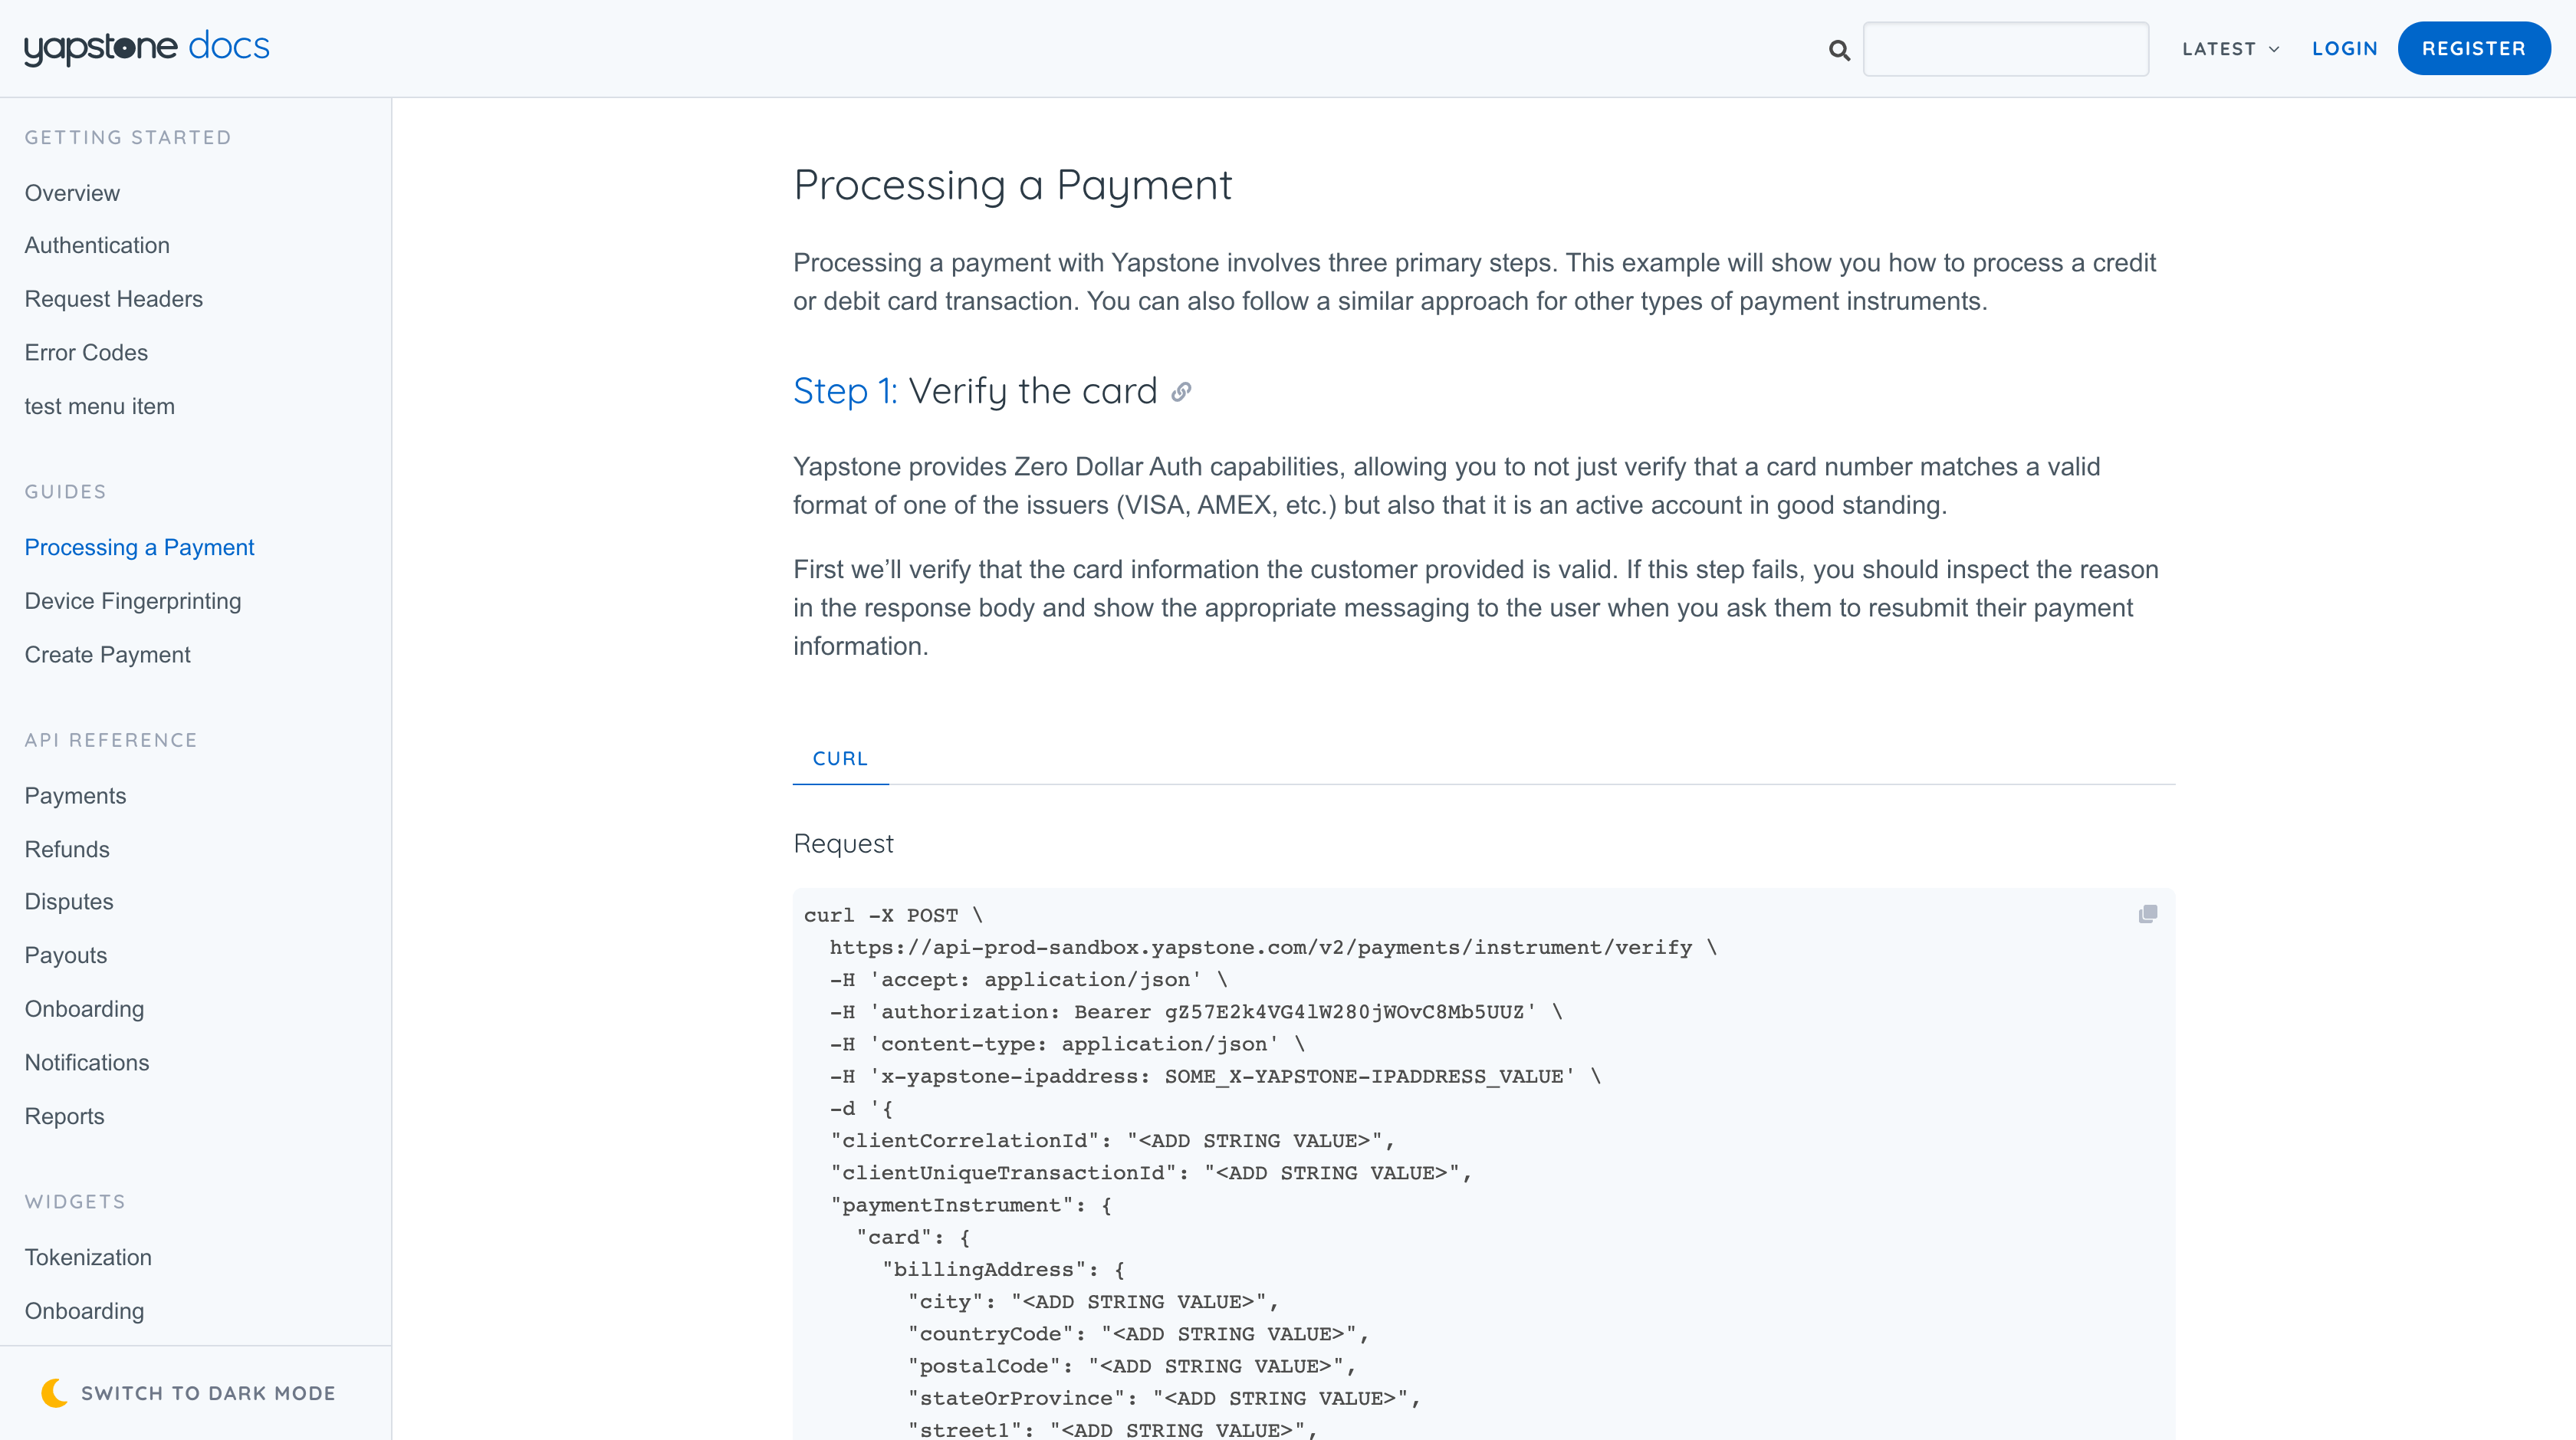Navigate to Error Codes section
Image resolution: width=2576 pixels, height=1440 pixels.
87,352
